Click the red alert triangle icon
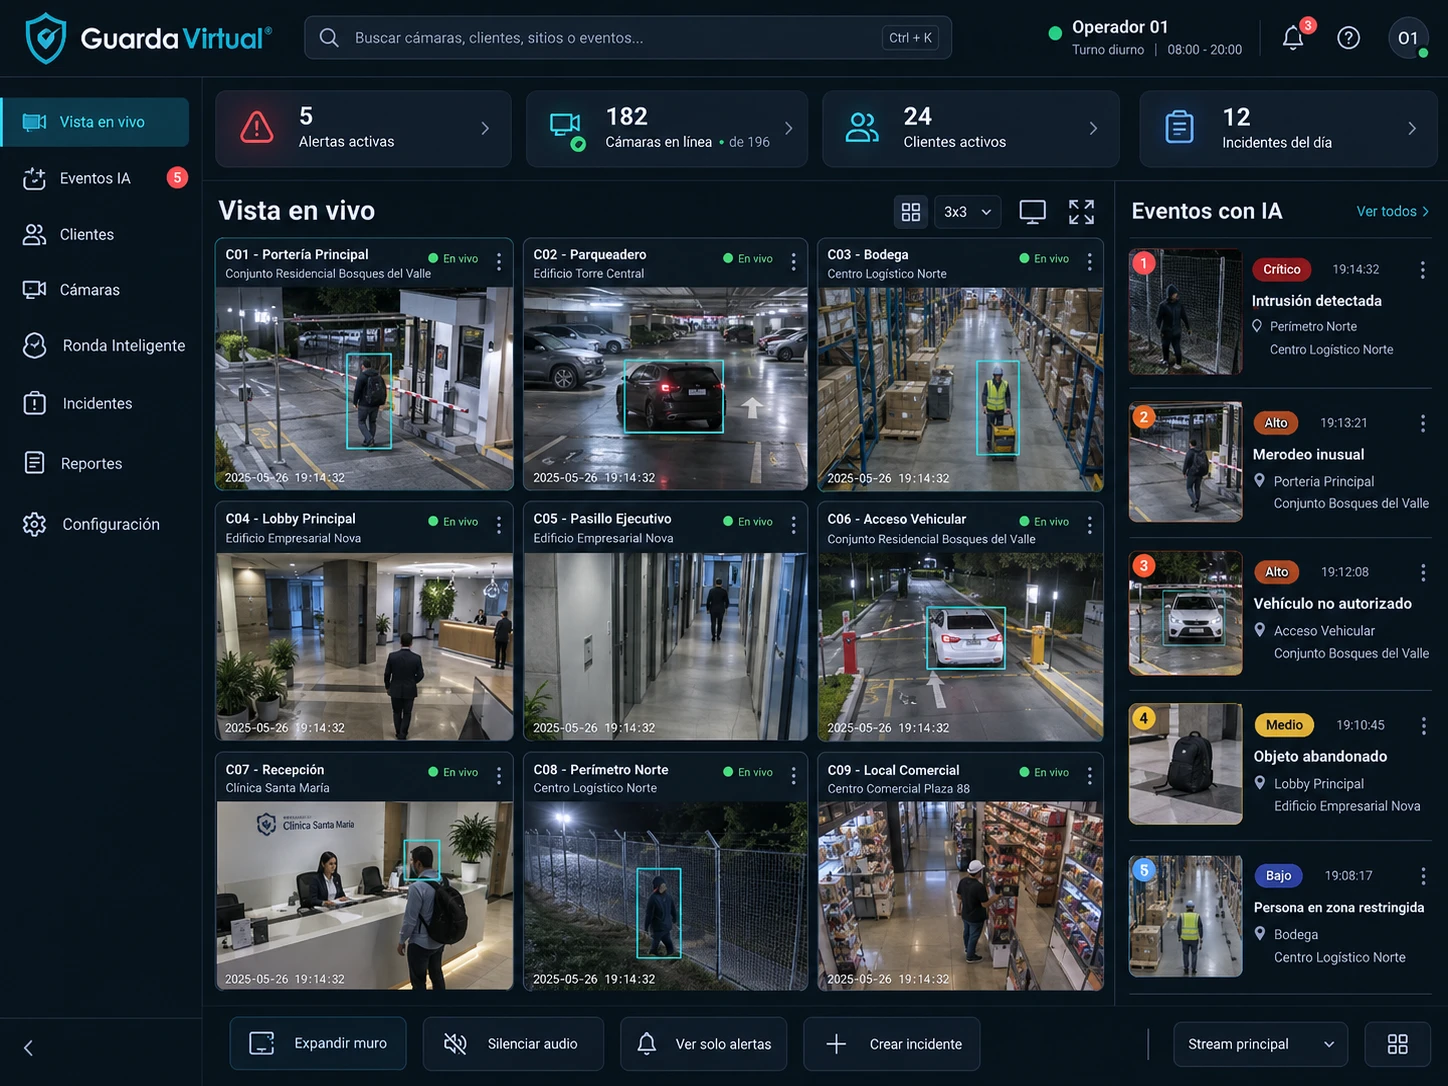1448x1086 pixels. (257, 128)
